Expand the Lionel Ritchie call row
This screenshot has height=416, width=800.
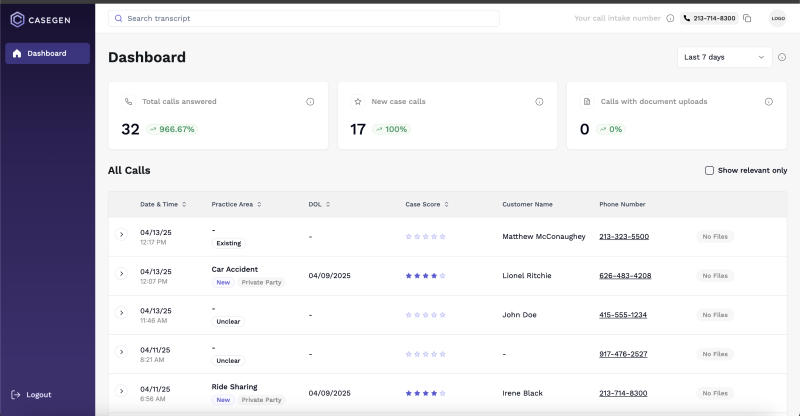point(121,274)
